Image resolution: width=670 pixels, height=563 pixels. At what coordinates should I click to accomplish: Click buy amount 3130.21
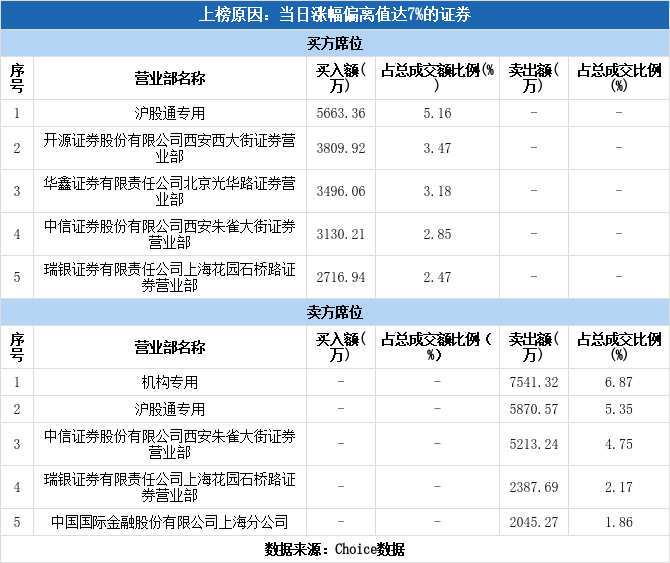[x=341, y=234]
